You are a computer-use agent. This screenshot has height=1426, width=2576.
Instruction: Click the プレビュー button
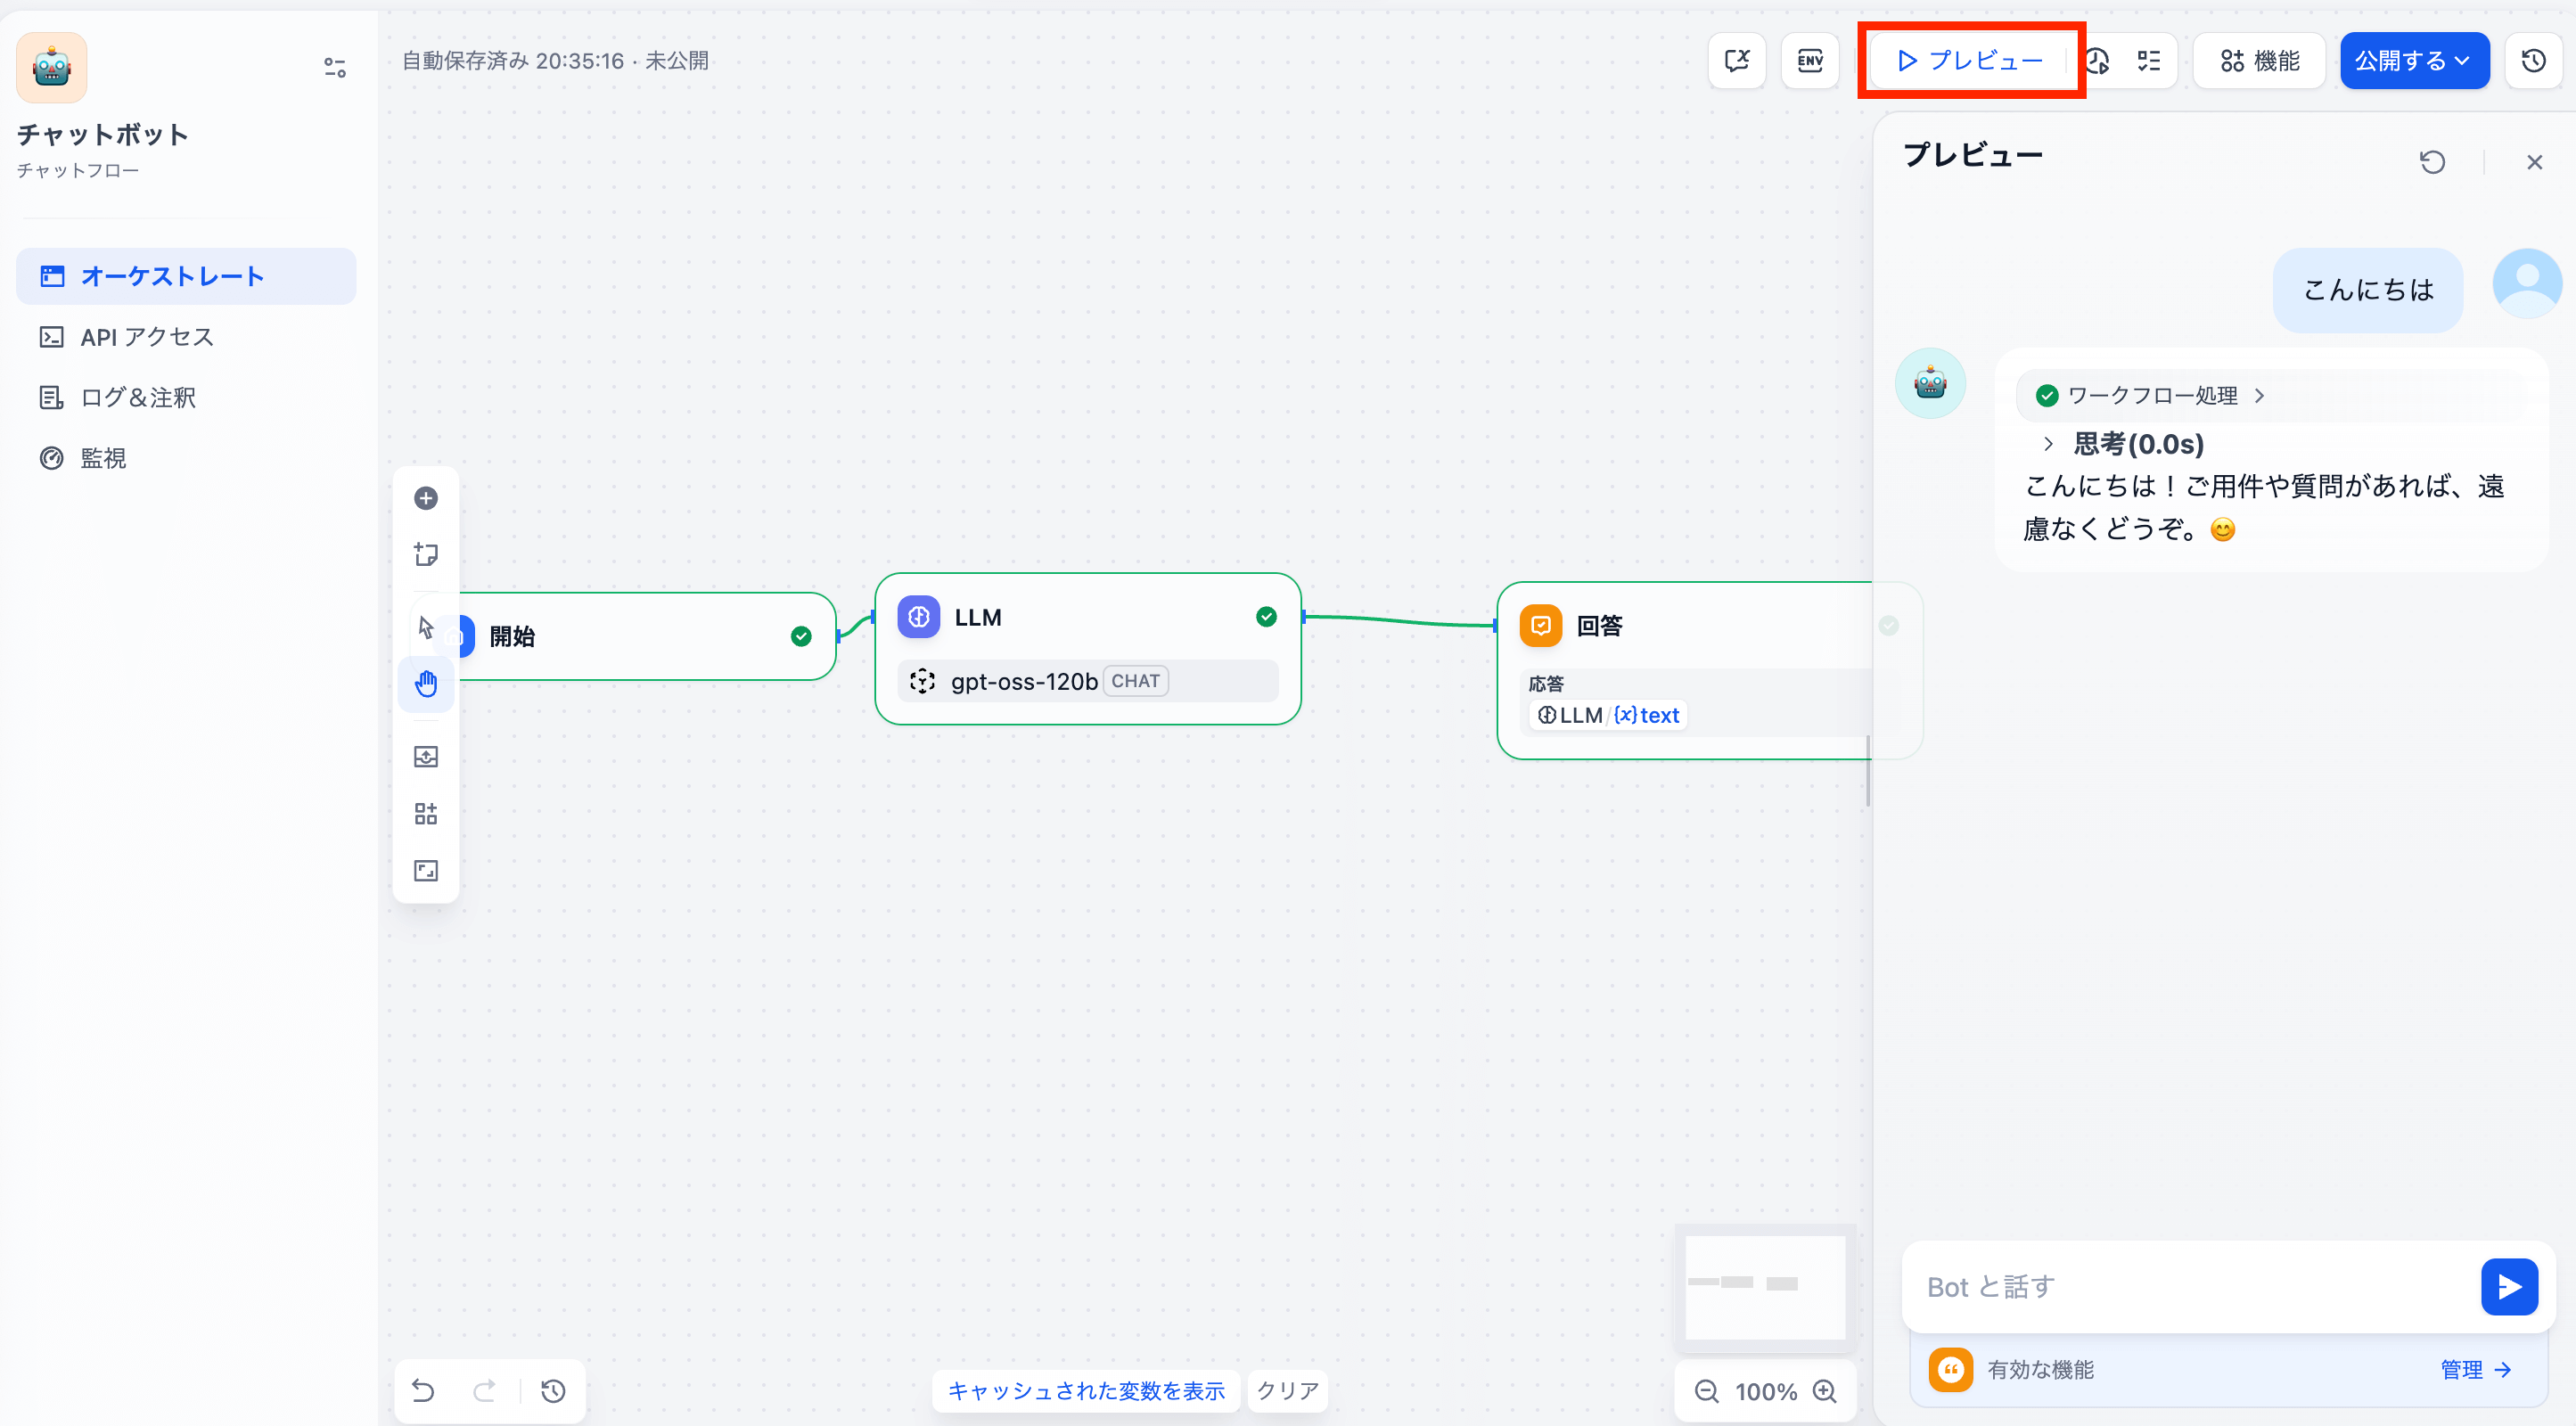[1970, 61]
